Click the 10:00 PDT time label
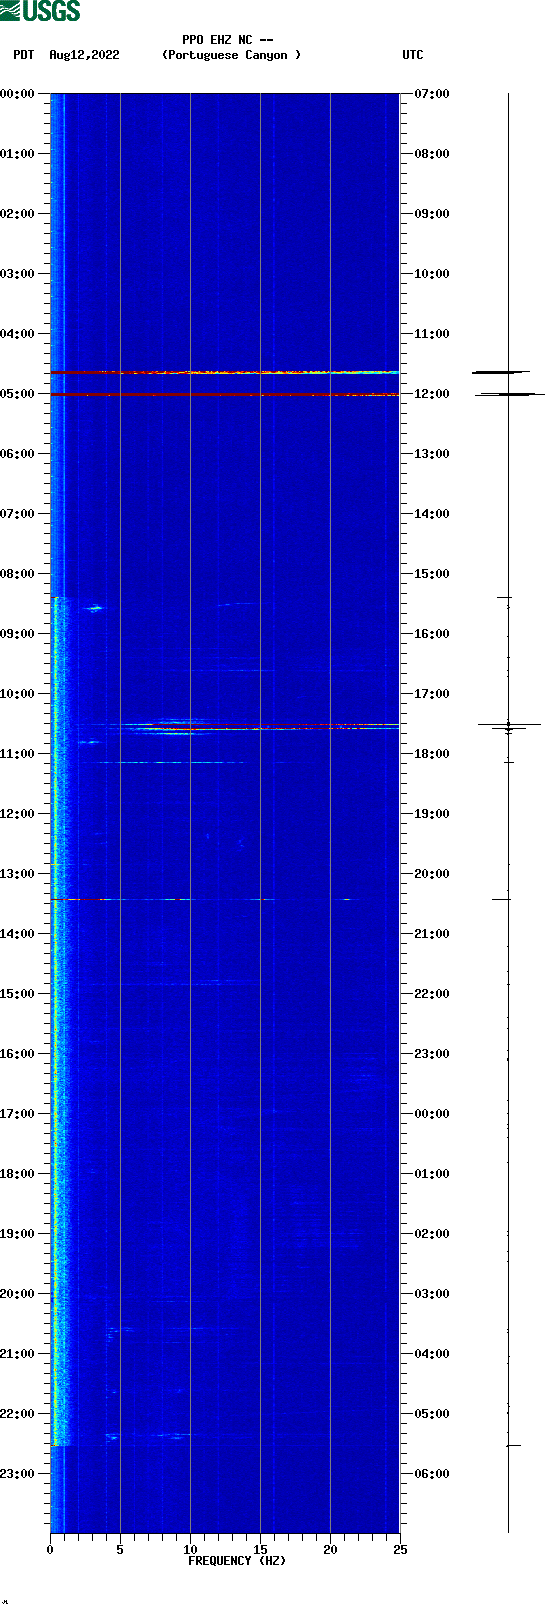 pyautogui.click(x=18, y=694)
